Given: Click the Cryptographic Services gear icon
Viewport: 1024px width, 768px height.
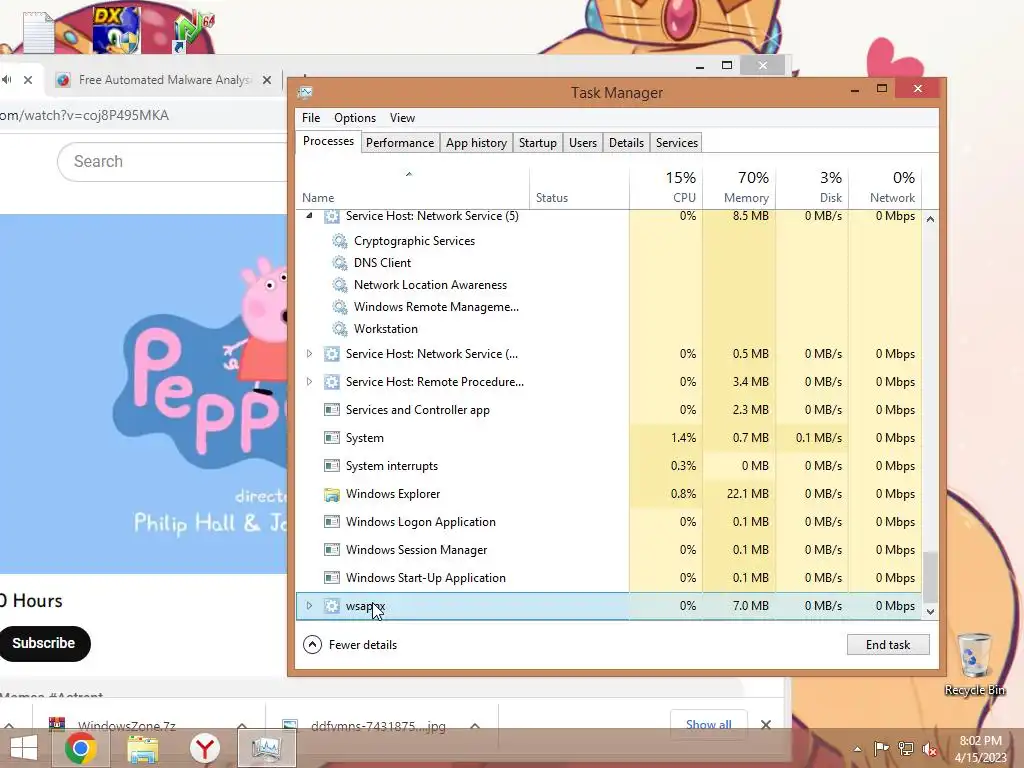Looking at the screenshot, I should (340, 241).
